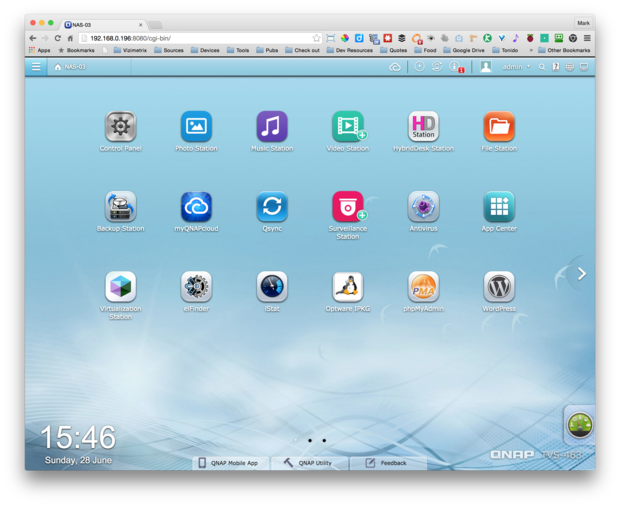This screenshot has width=620, height=506.
Task: Open HybridDesk Station
Action: click(423, 126)
